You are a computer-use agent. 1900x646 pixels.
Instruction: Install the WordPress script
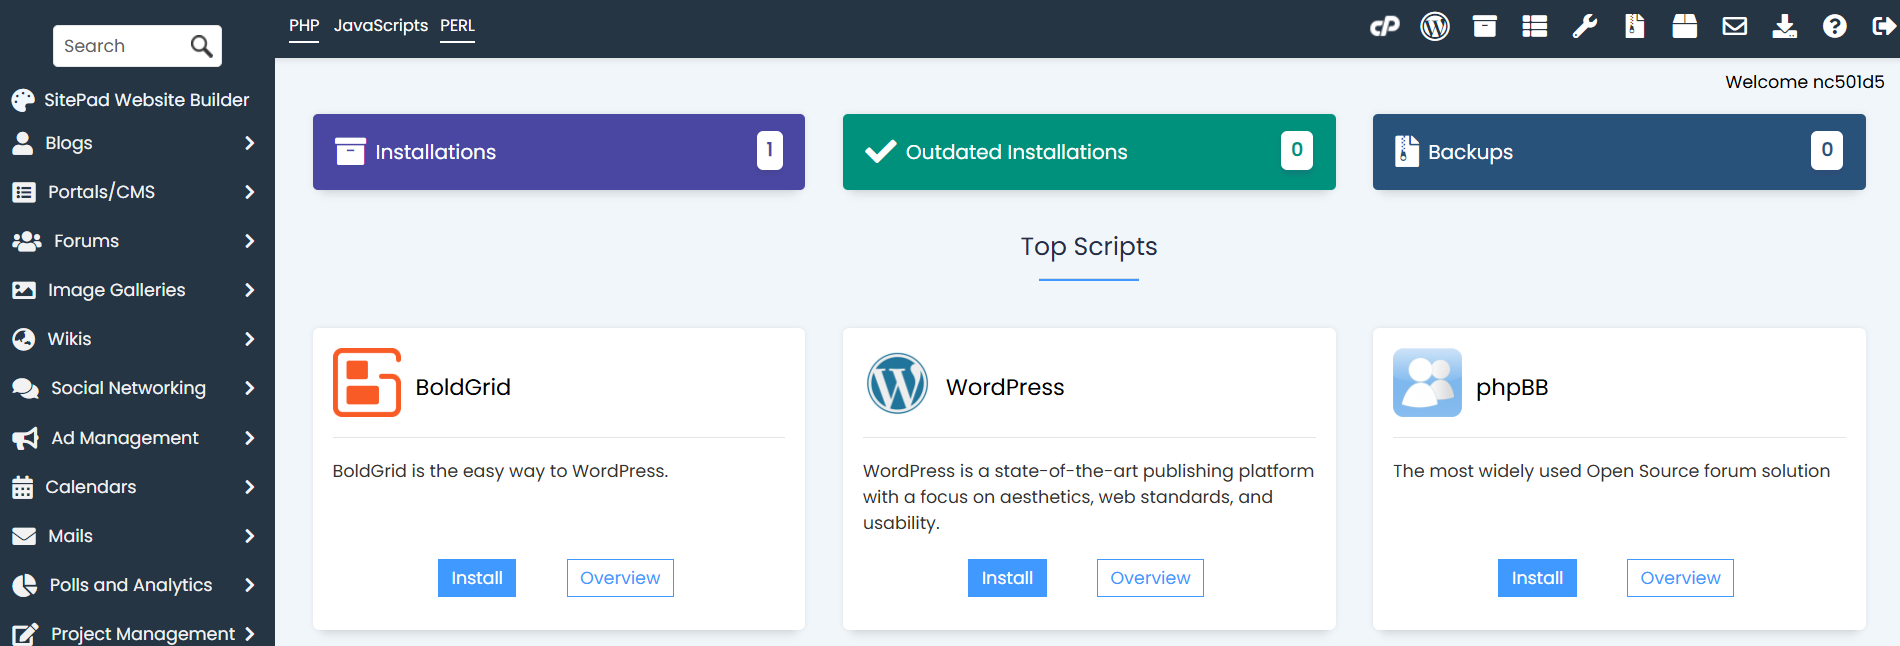(x=1007, y=578)
